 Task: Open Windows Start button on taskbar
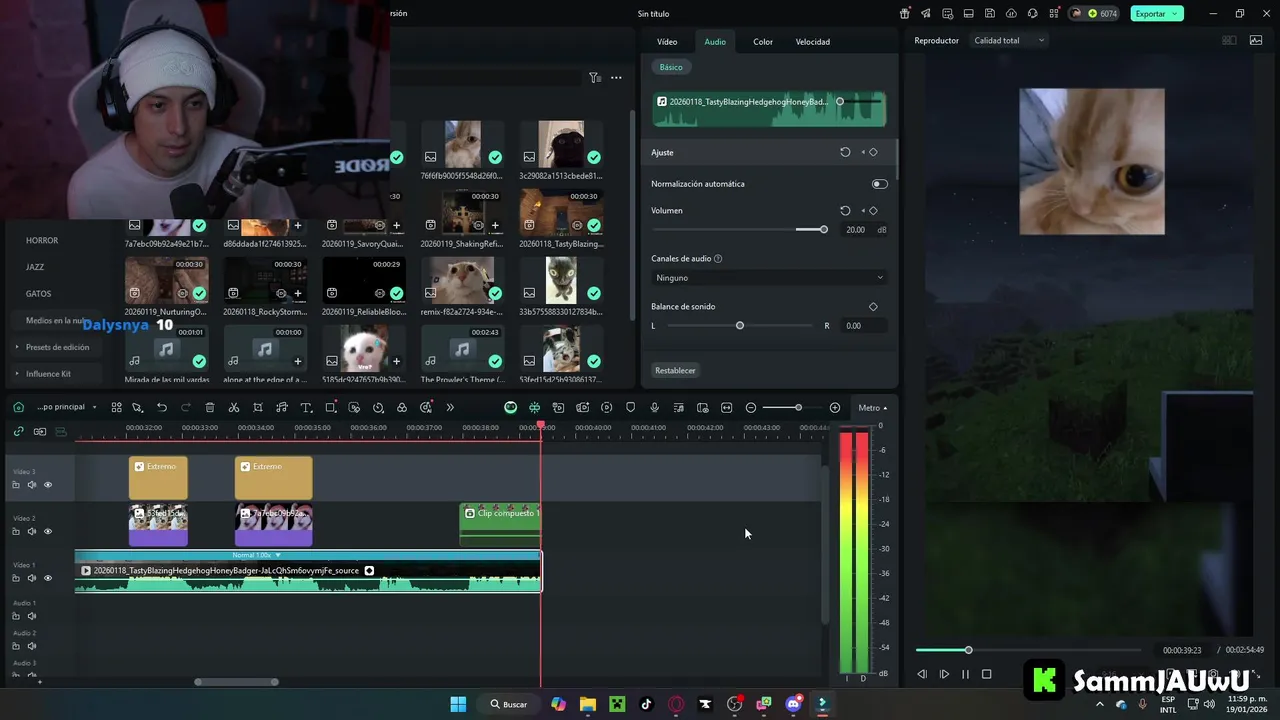pyautogui.click(x=458, y=704)
